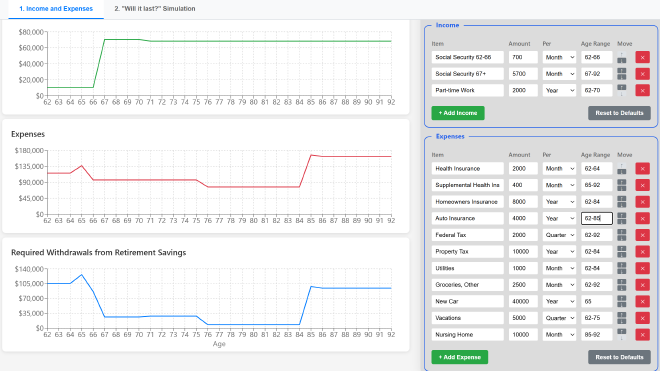Open Per dropdown for Part-time Work
The width and height of the screenshot is (660, 371).
click(x=559, y=91)
